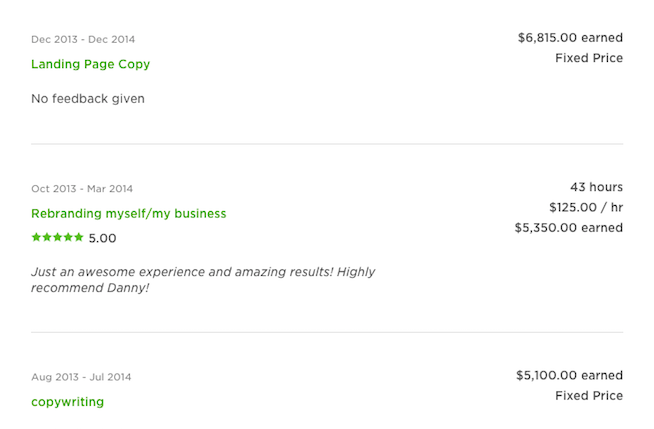Click the first green star of the rating
Image resolution: width=654 pixels, height=429 pixels.
[x=36, y=238]
